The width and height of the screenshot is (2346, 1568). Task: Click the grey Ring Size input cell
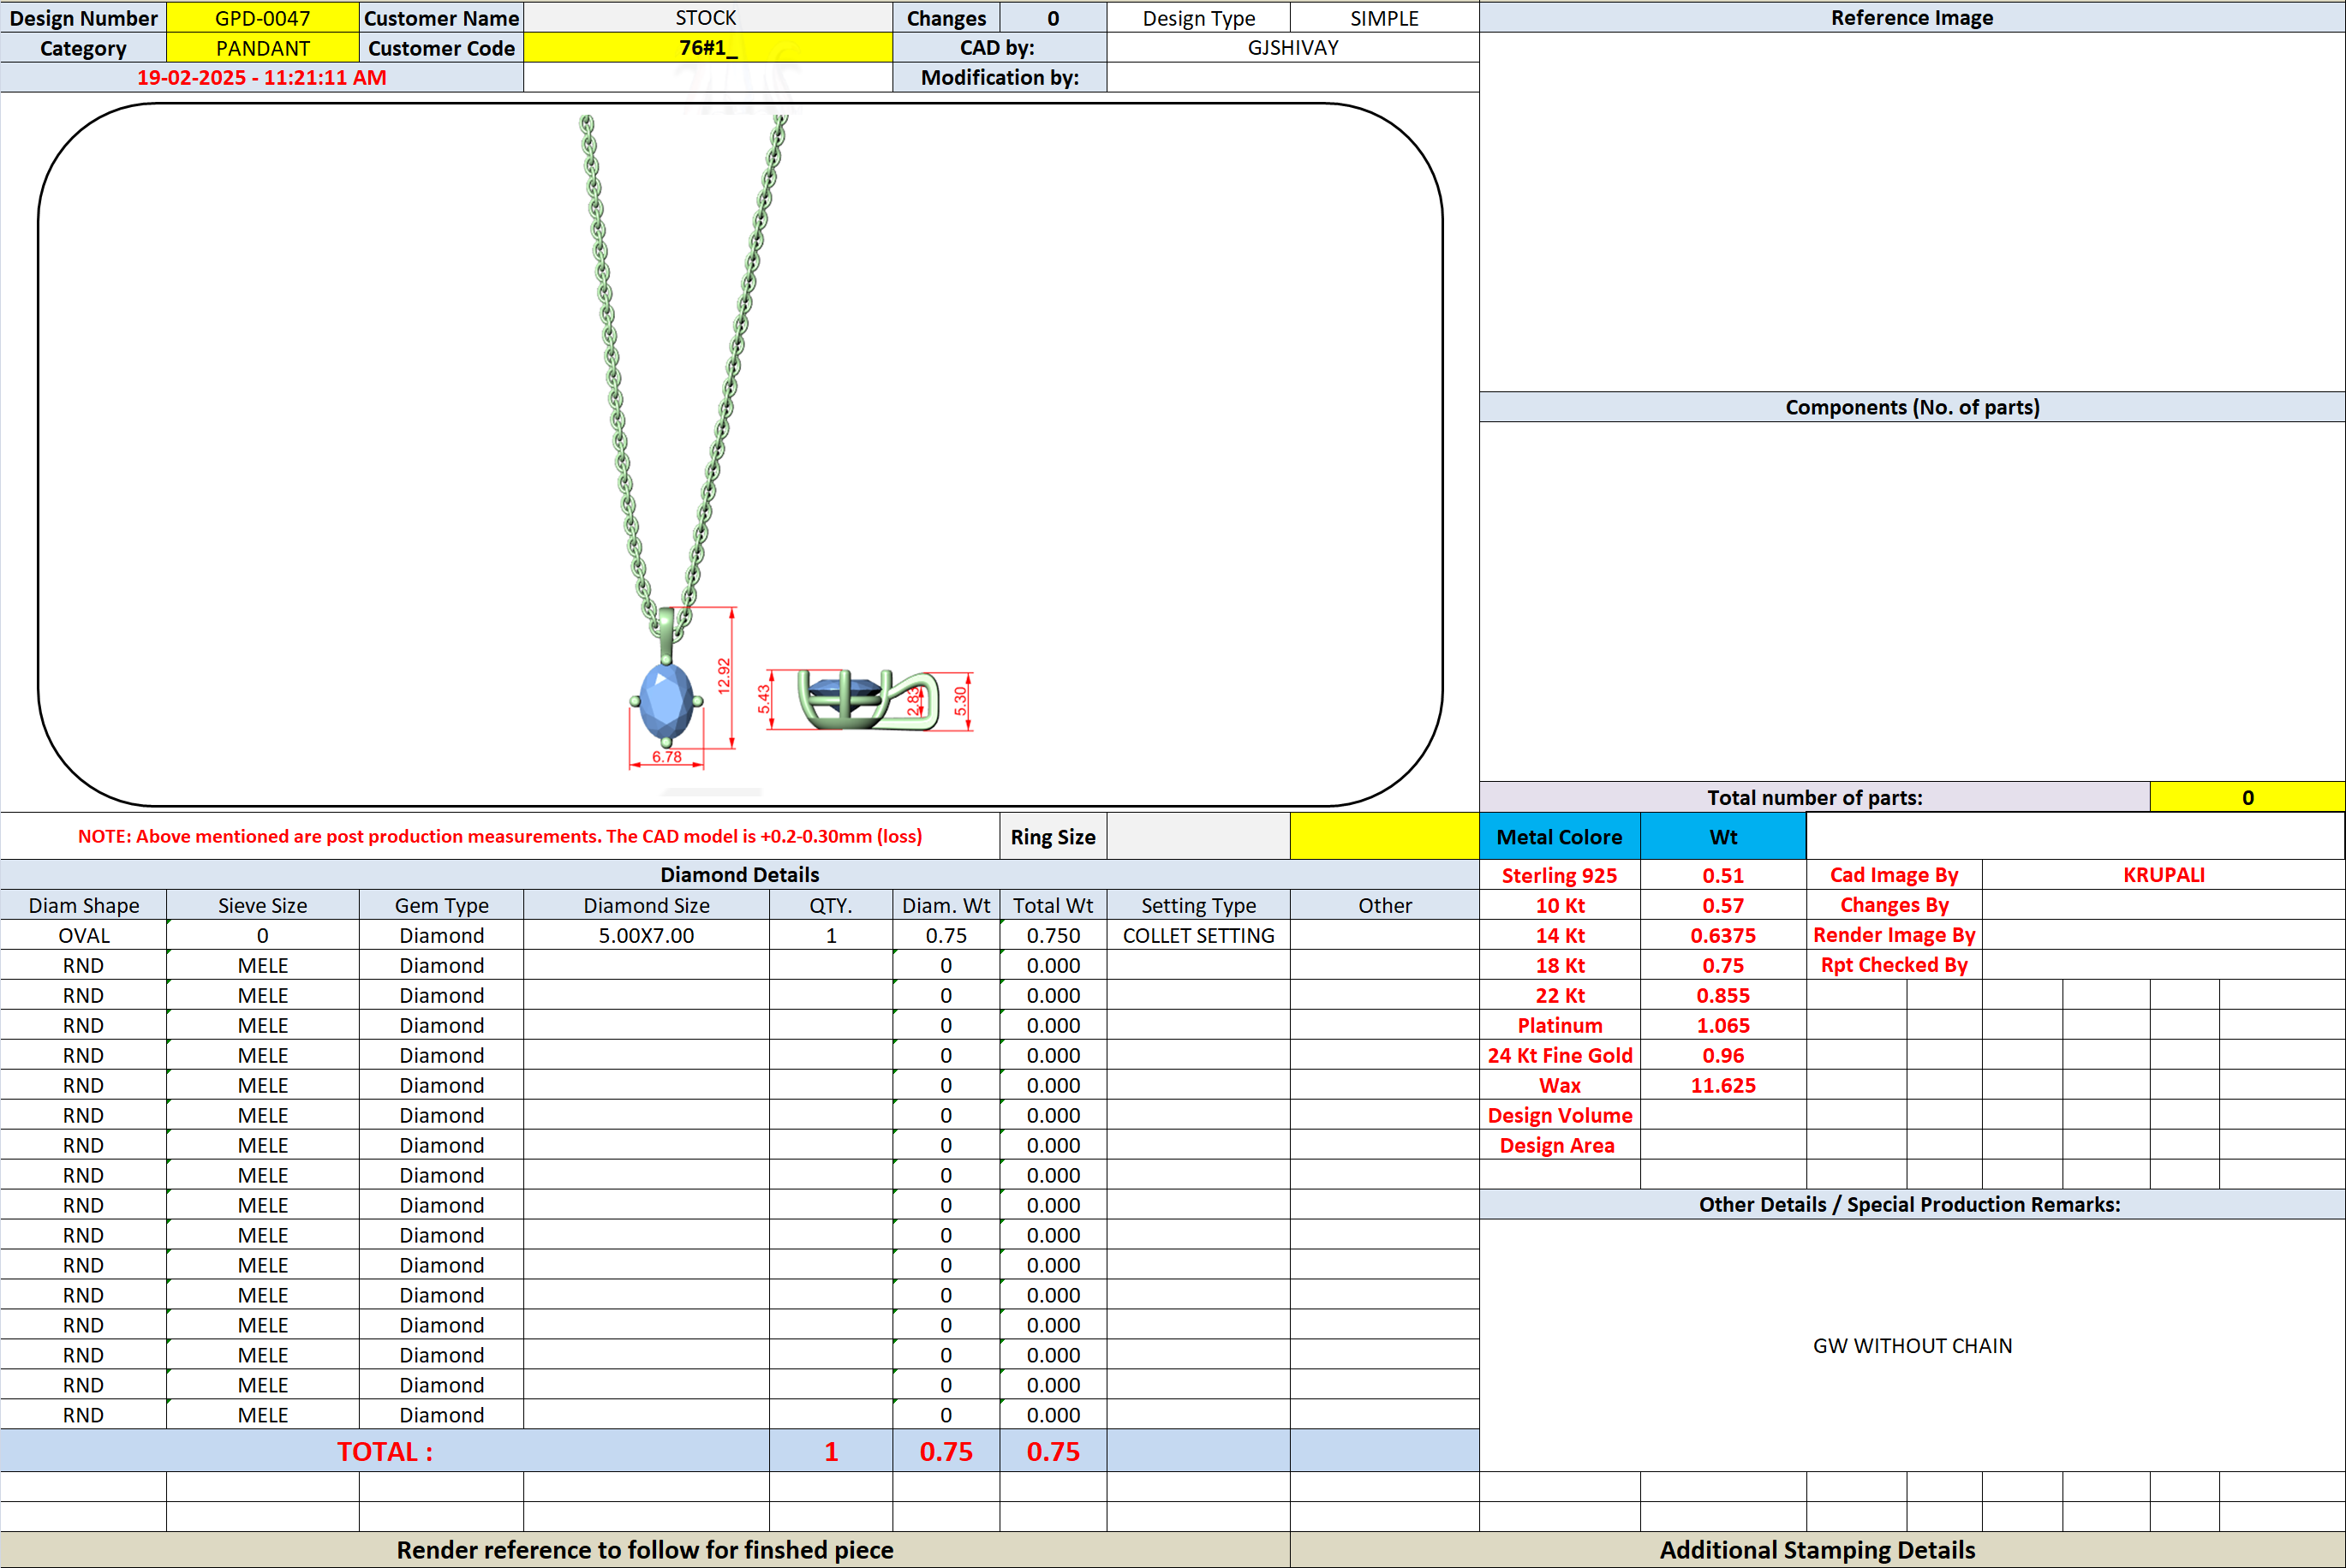click(x=1198, y=836)
